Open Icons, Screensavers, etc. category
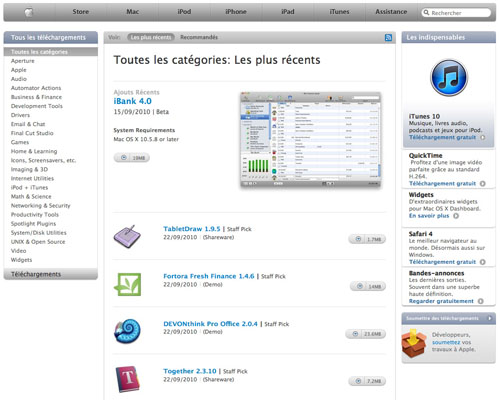Screen dimensions: 500x400 (43, 160)
